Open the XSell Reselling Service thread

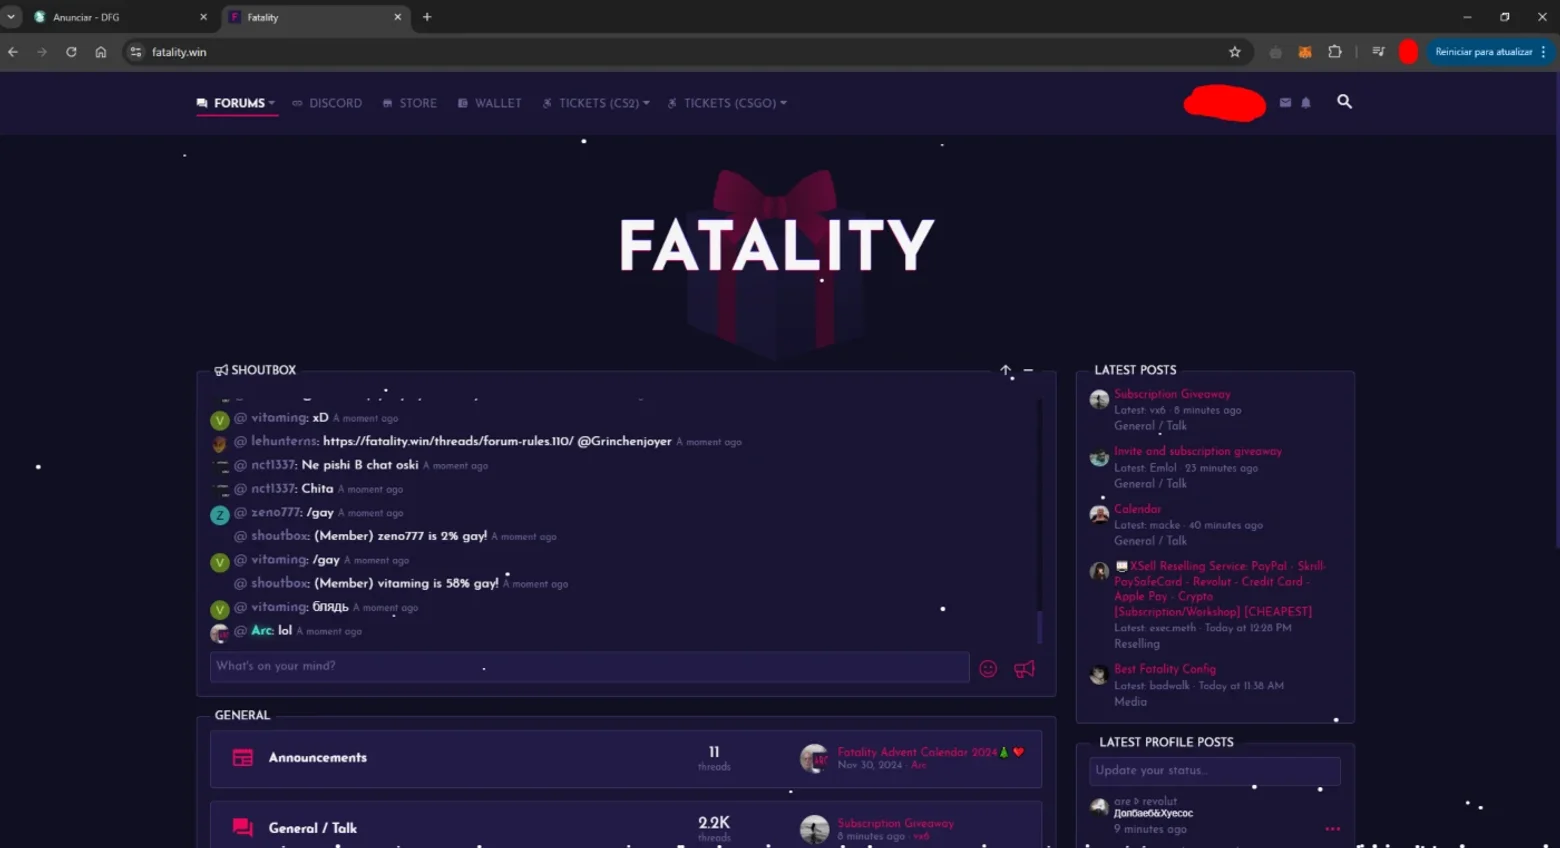[1220, 588]
